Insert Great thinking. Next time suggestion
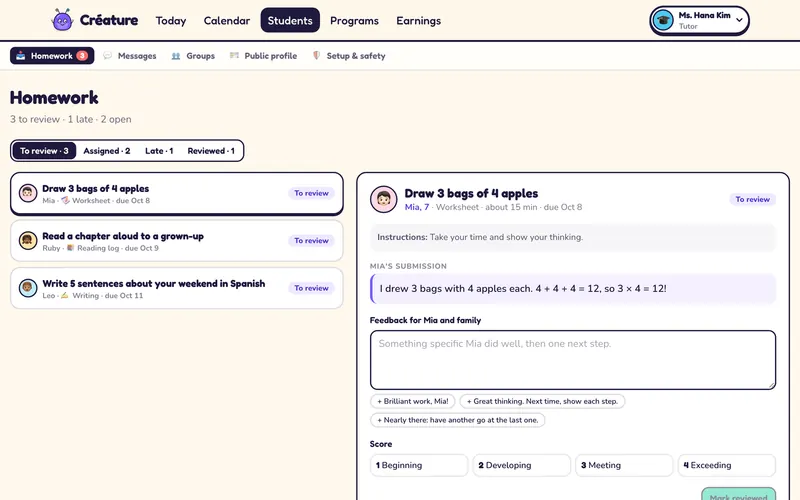The image size is (800, 500). click(x=542, y=401)
